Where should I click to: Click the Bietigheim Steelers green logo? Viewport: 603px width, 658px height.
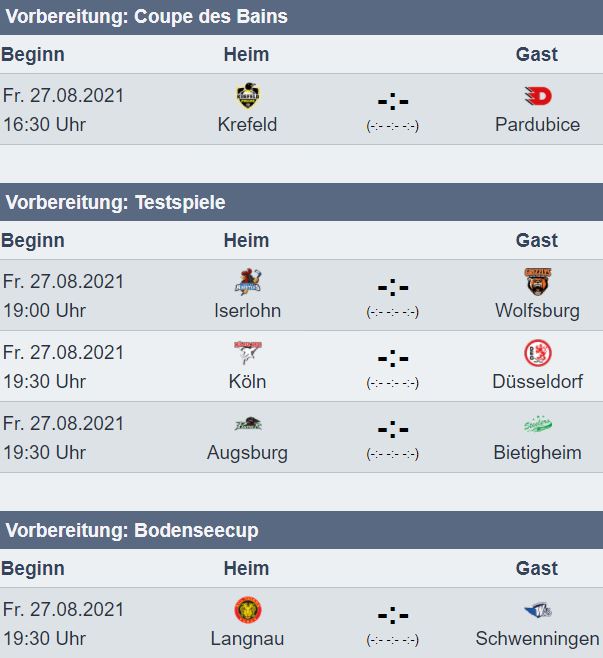click(538, 424)
